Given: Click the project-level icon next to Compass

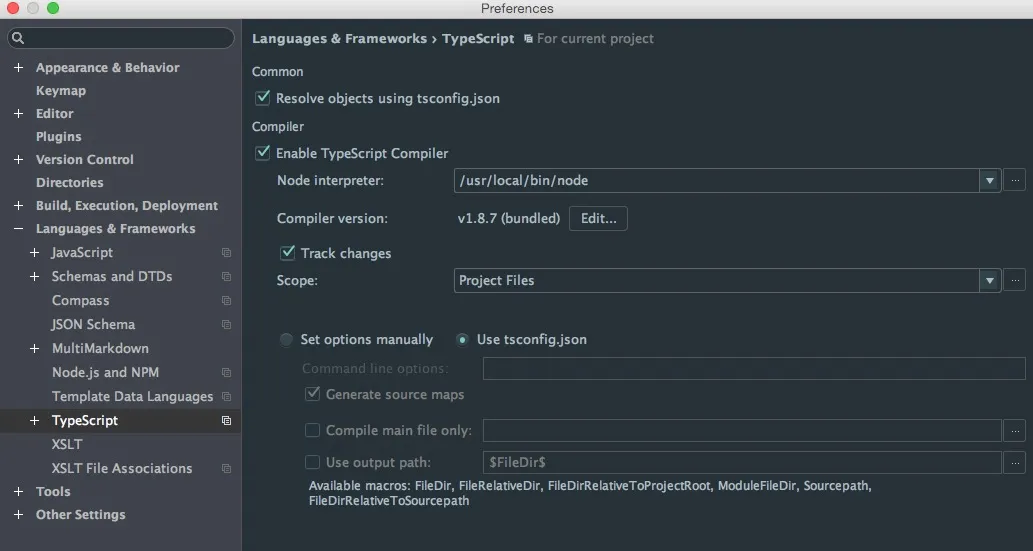Looking at the screenshot, I should 226,301.
